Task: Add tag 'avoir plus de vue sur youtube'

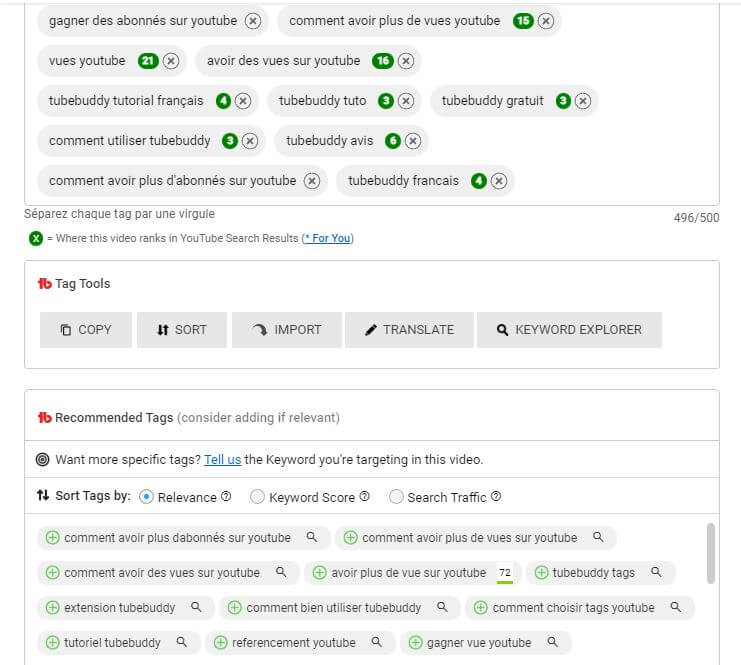Action: pyautogui.click(x=319, y=573)
